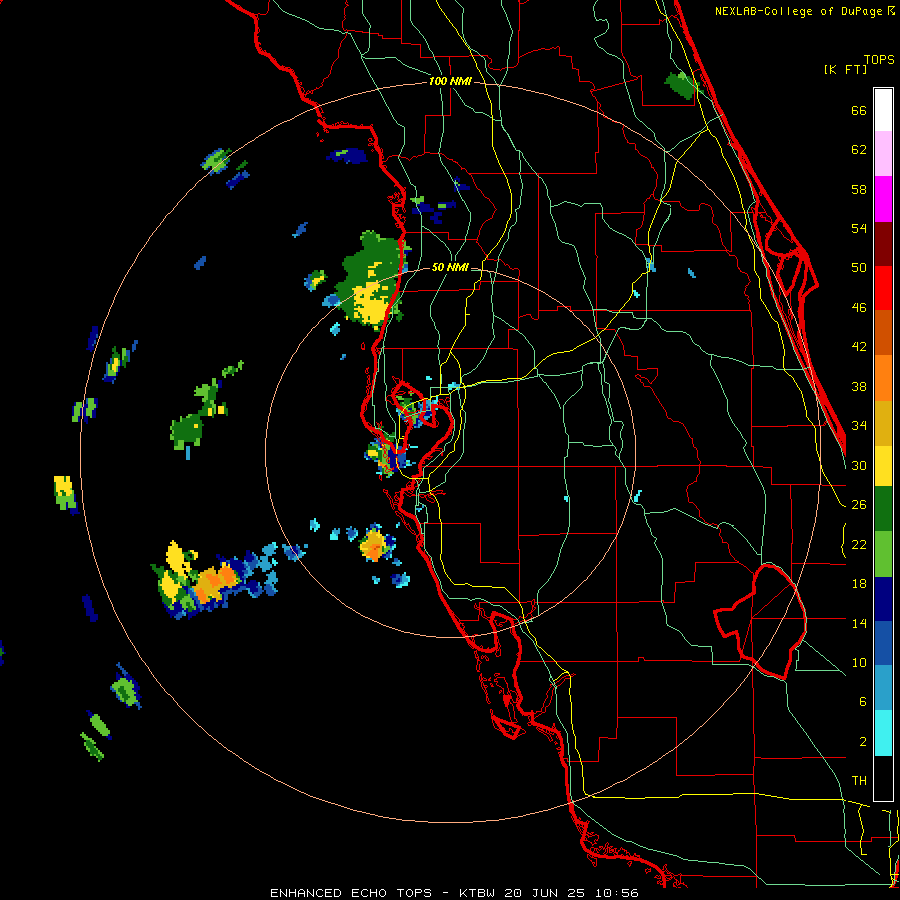Click the "46" legend value

click(859, 308)
